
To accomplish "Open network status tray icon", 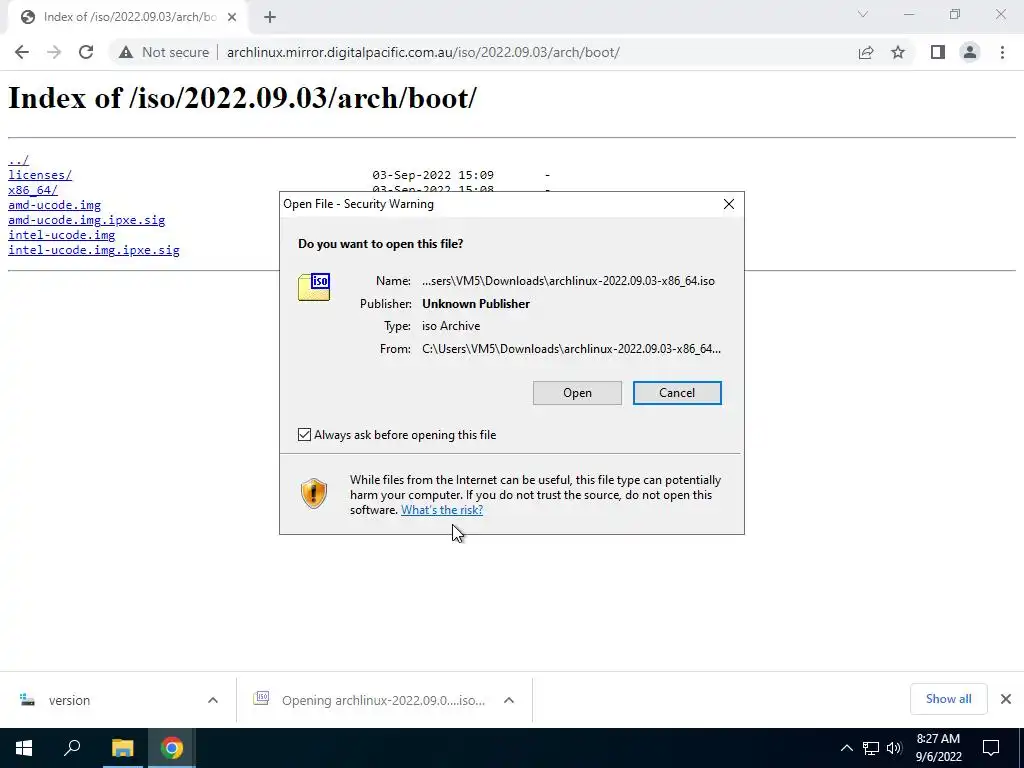I will coord(871,748).
